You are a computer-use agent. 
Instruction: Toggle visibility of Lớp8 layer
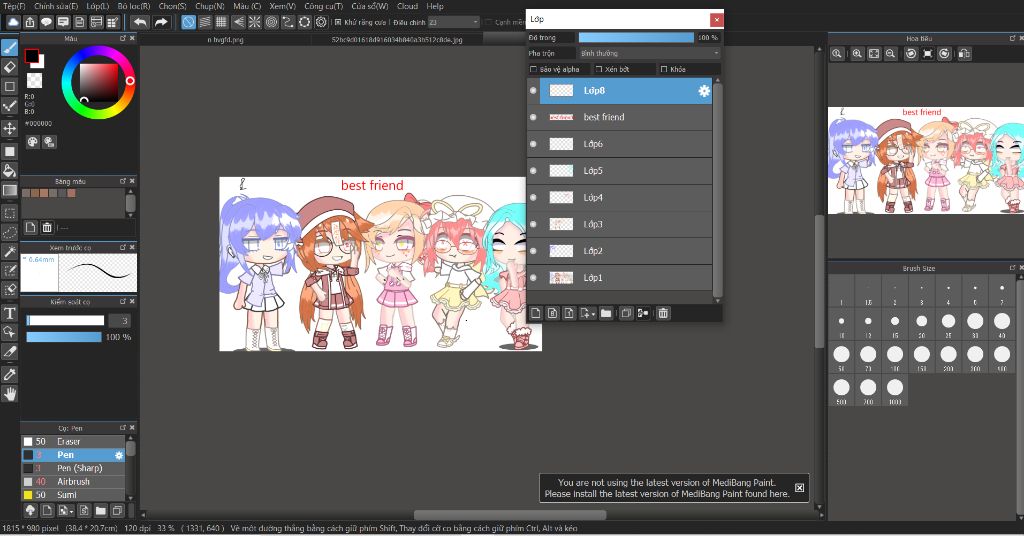point(533,91)
